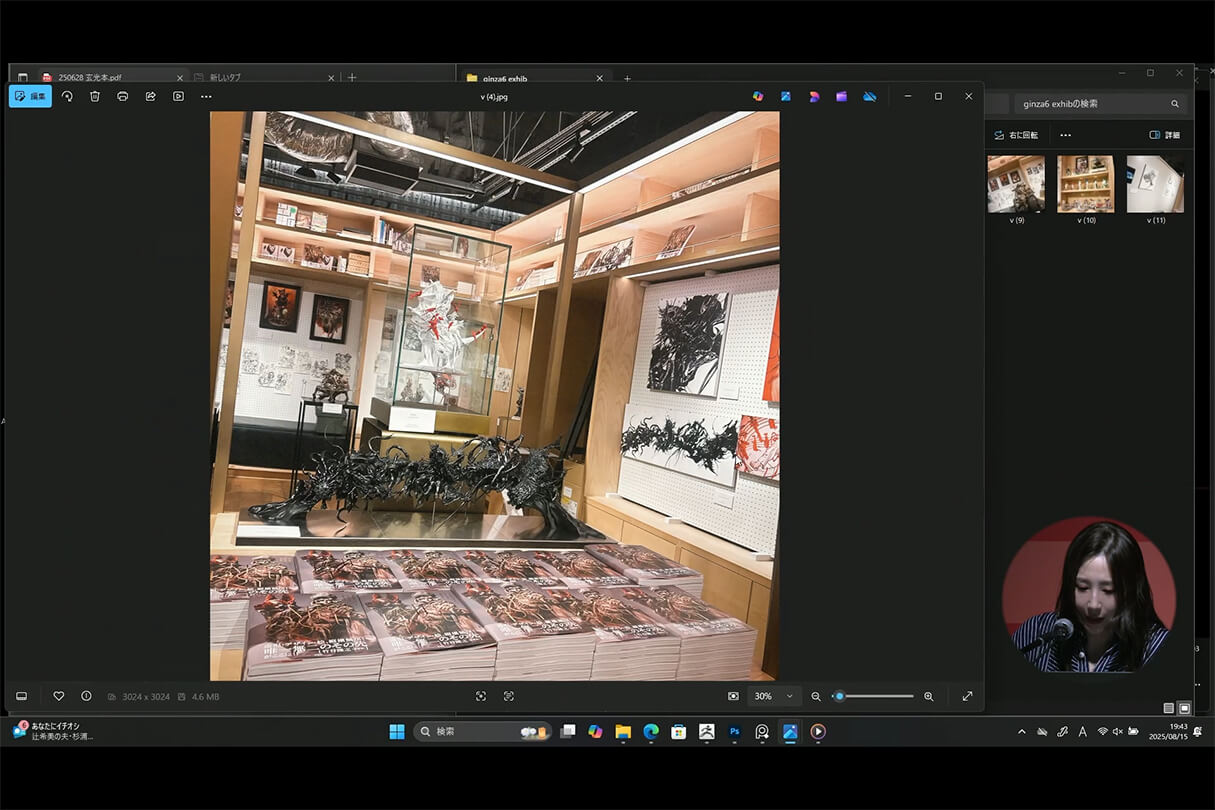
Task: Click the zoom in magnifier icon
Action: pyautogui.click(x=928, y=696)
